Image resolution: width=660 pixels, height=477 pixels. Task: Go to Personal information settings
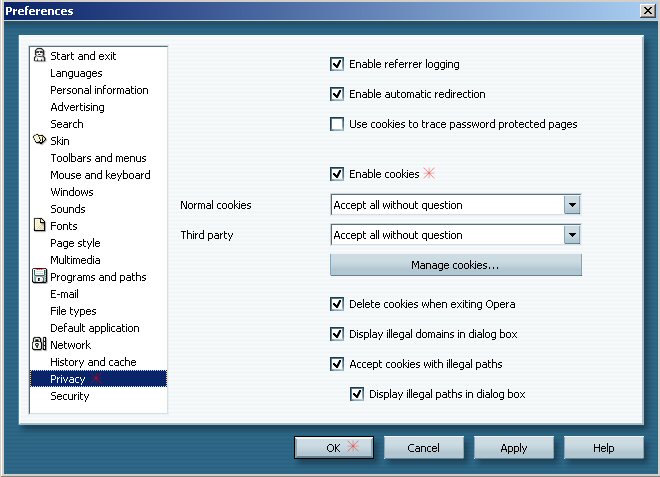click(99, 90)
